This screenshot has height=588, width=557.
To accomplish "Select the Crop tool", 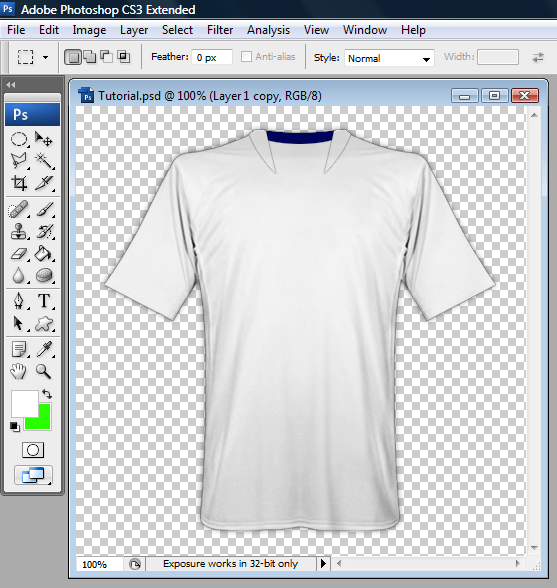I will pos(19,183).
